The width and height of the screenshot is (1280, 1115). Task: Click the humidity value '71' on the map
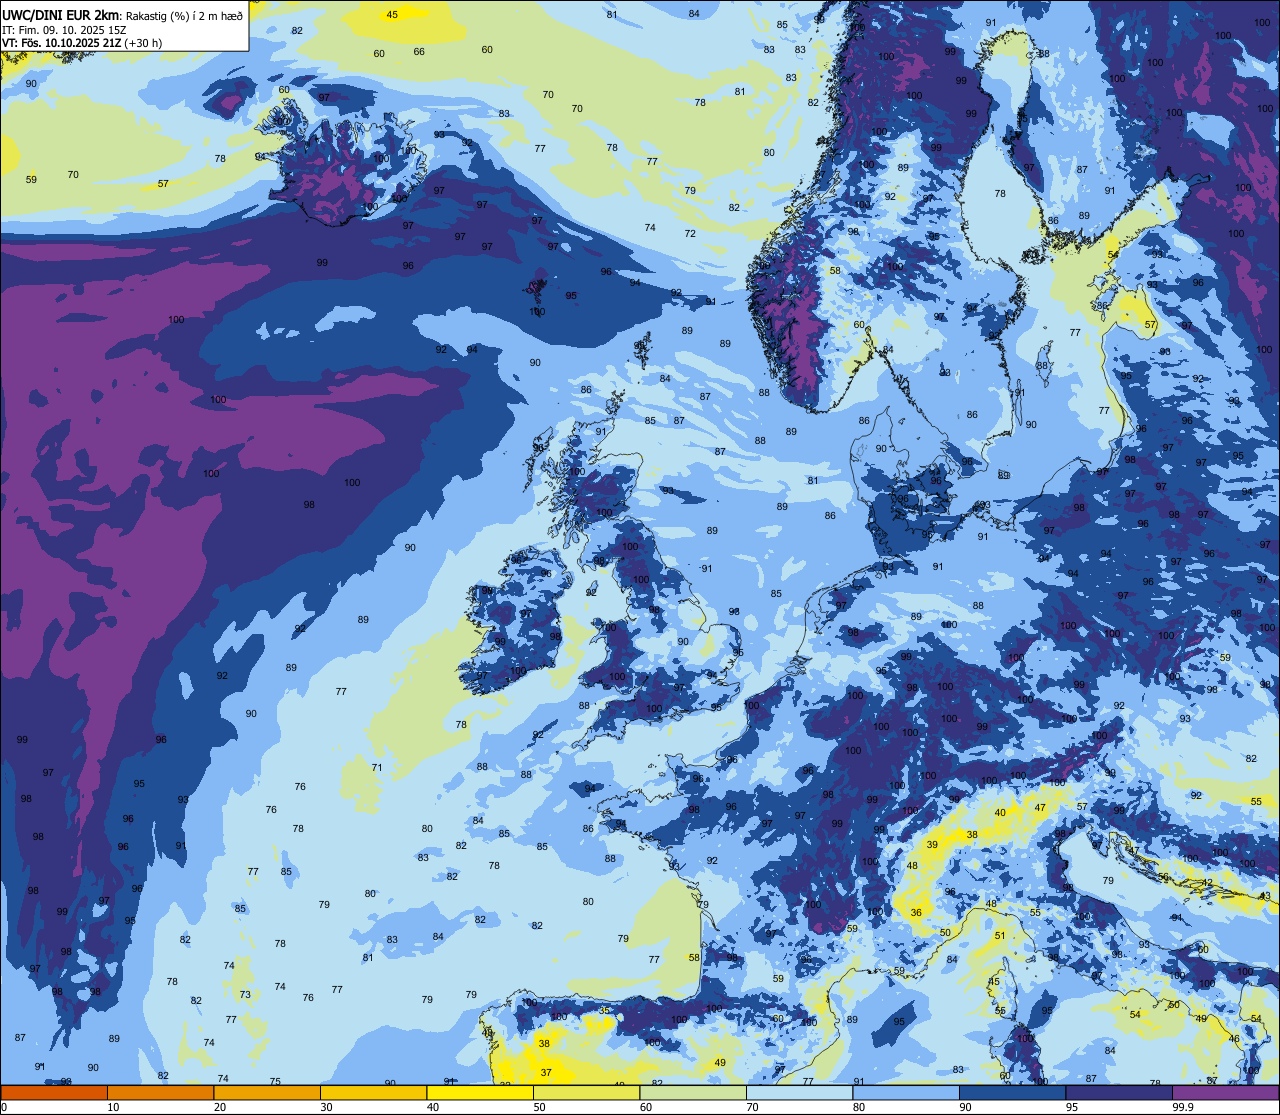point(377,768)
